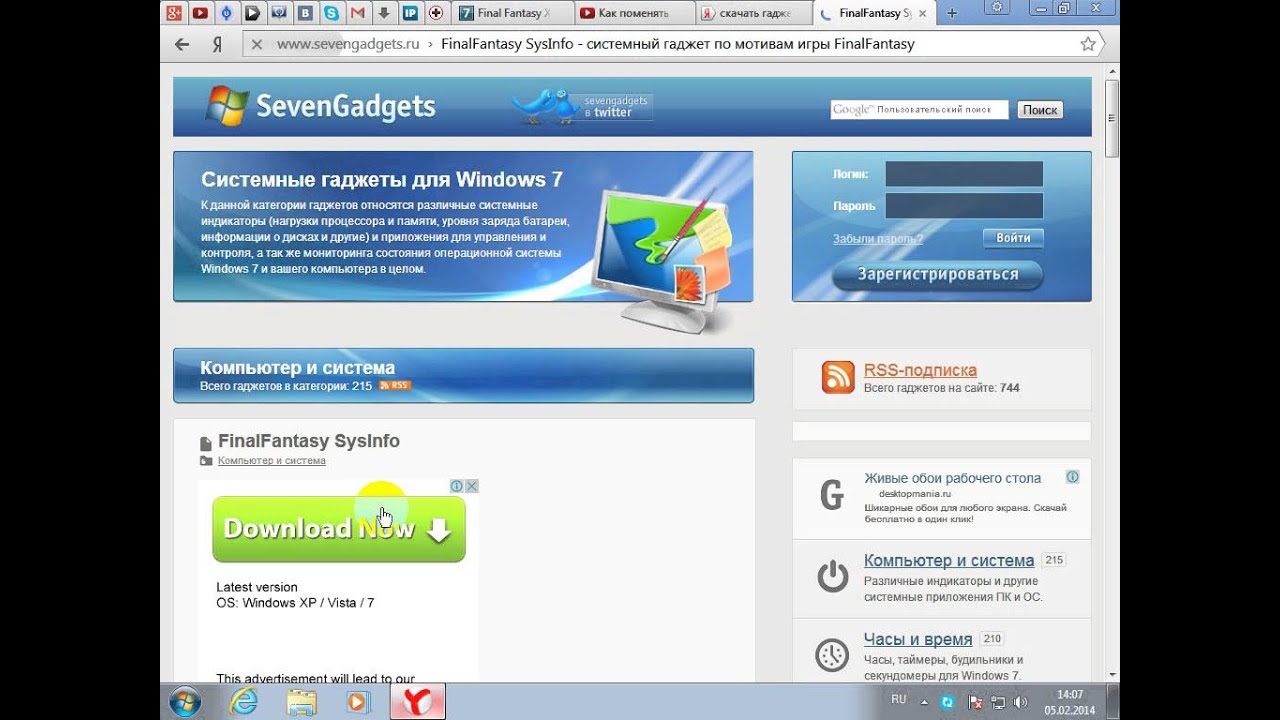Click the SevenGadgets logo
Screen dimensions: 1280x720
pos(320,106)
